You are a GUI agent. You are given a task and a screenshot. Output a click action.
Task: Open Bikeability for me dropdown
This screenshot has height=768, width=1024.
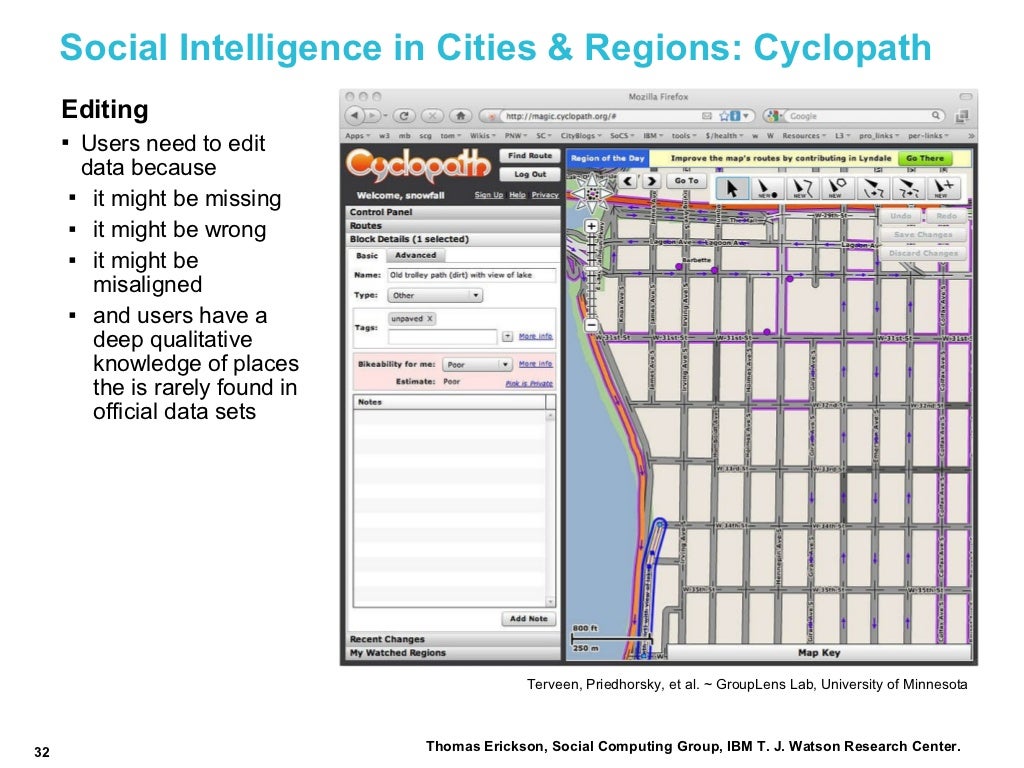(477, 364)
